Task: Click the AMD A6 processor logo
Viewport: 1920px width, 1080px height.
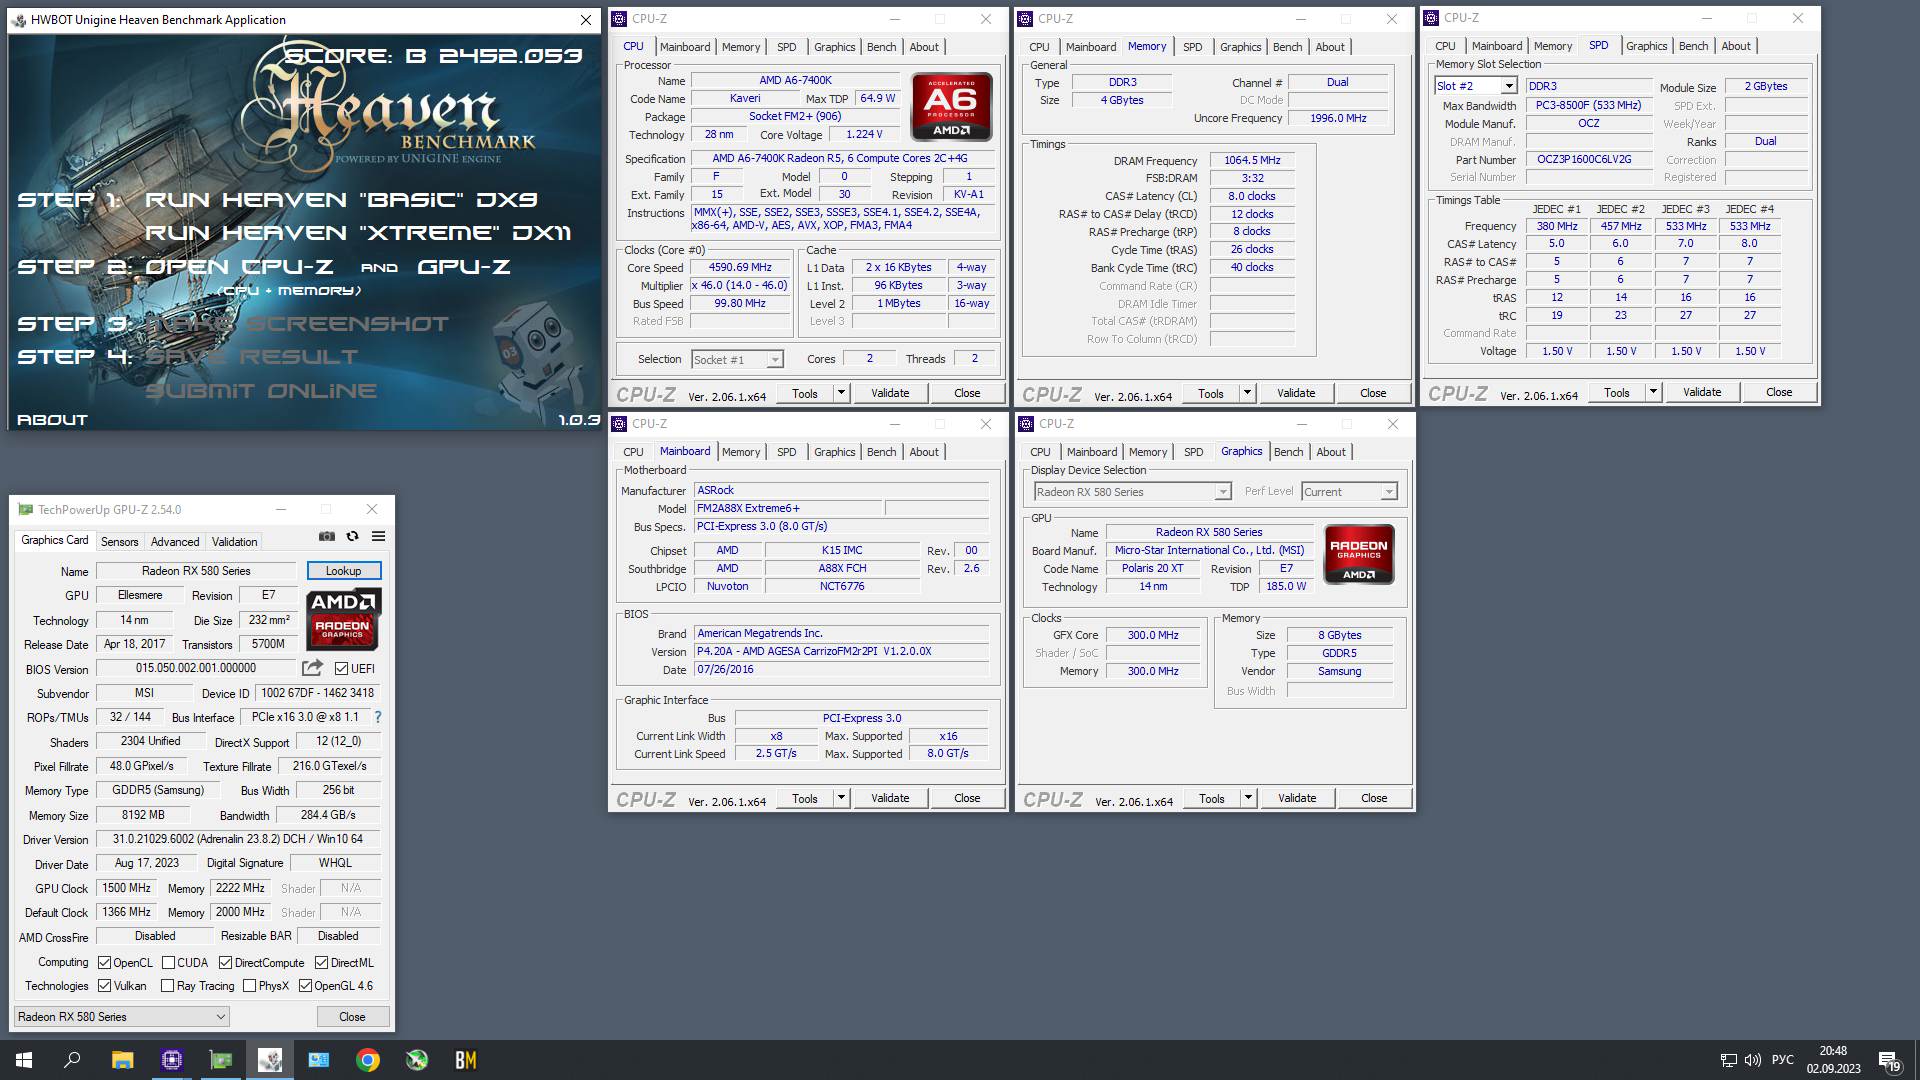Action: pos(952,106)
